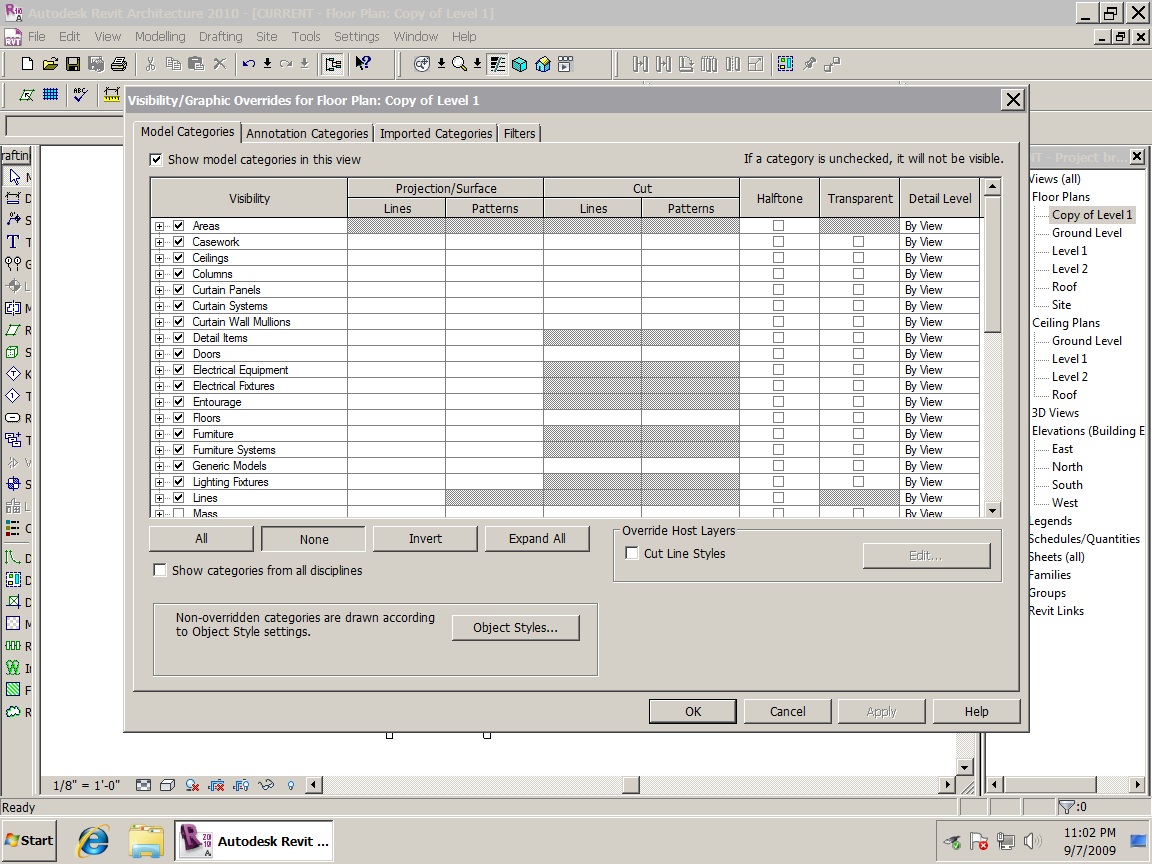The height and width of the screenshot is (864, 1152).
Task: Tick the Halftone checkbox for Casework
Action: pyautogui.click(x=778, y=242)
